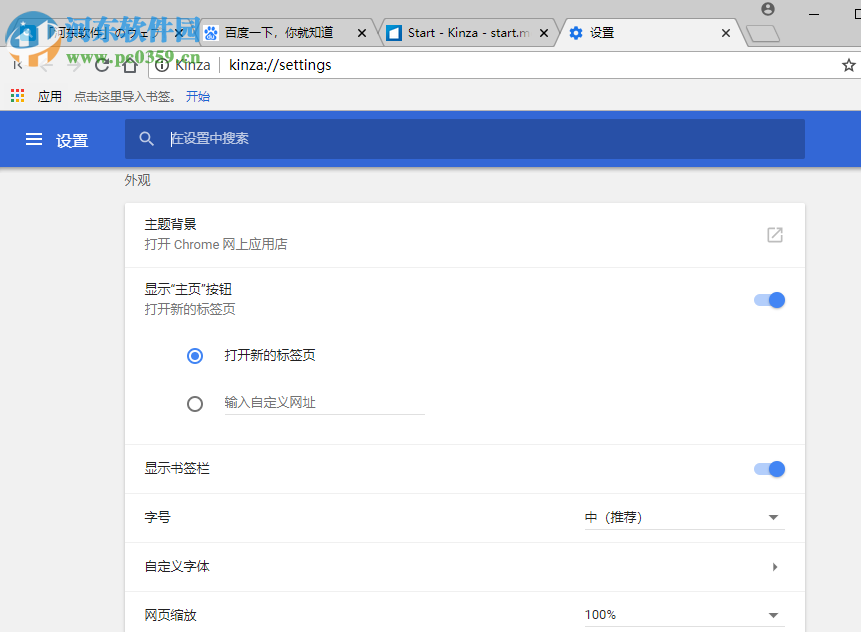
Task: Open the apps grid icon on bookmarks bar
Action: (x=16, y=95)
